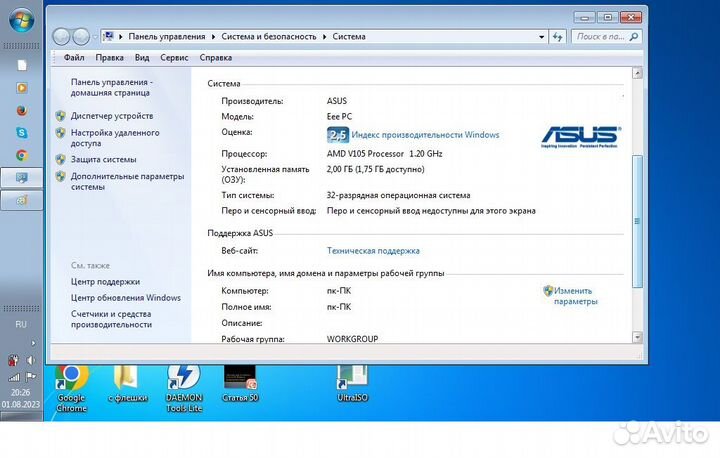Image resolution: width=720 pixels, height=458 pixels.
Task: Open the Сервис menu
Action: [x=174, y=58]
